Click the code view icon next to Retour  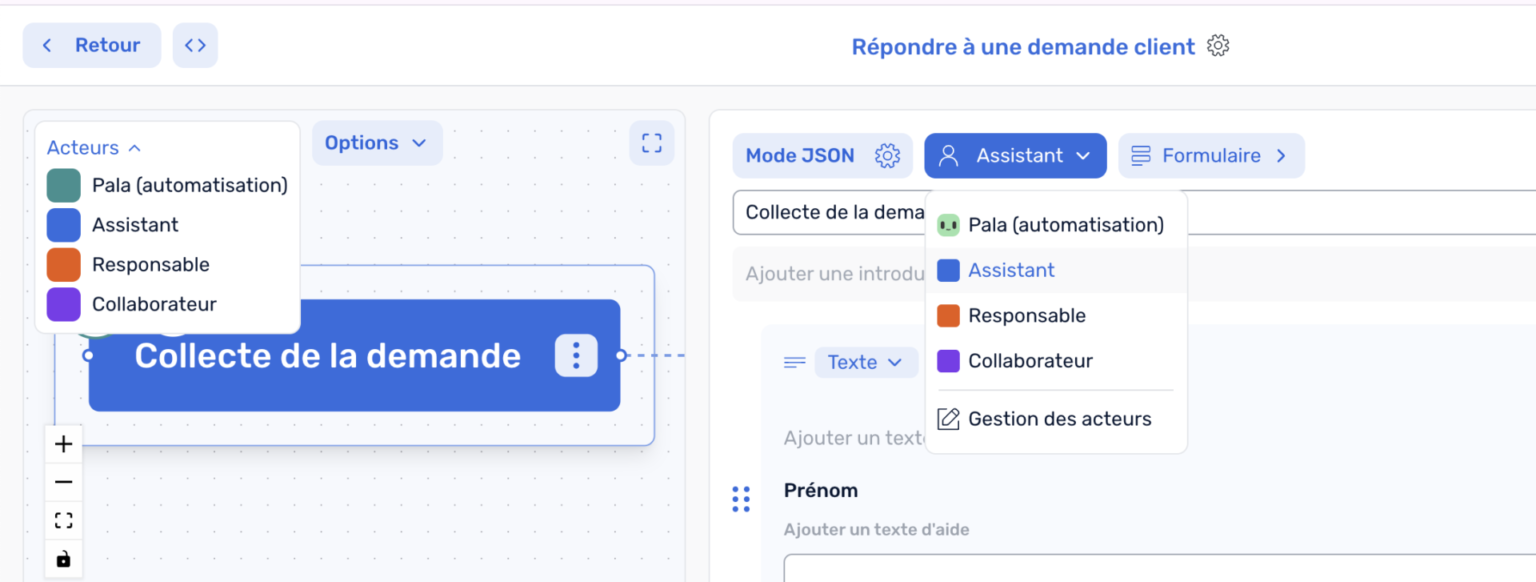pos(195,44)
